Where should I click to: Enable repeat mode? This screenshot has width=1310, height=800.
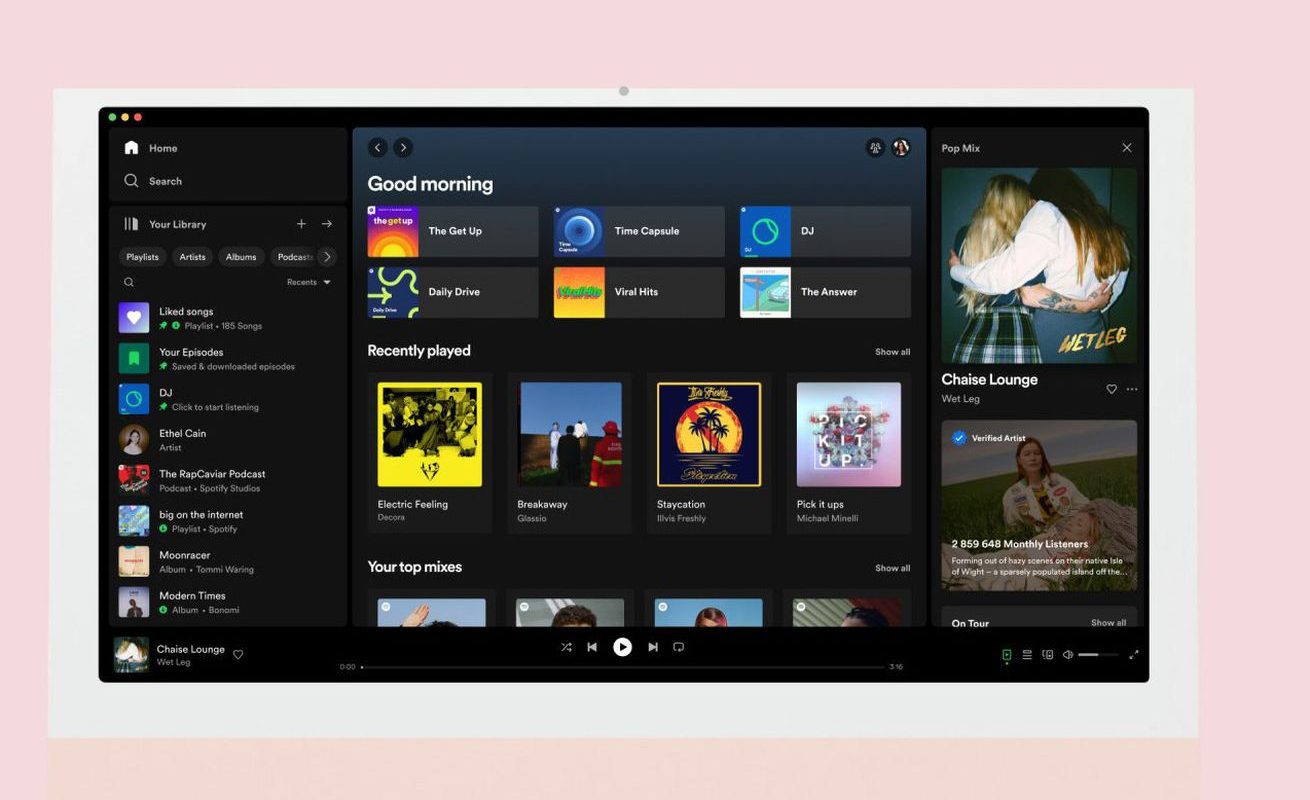(x=678, y=647)
